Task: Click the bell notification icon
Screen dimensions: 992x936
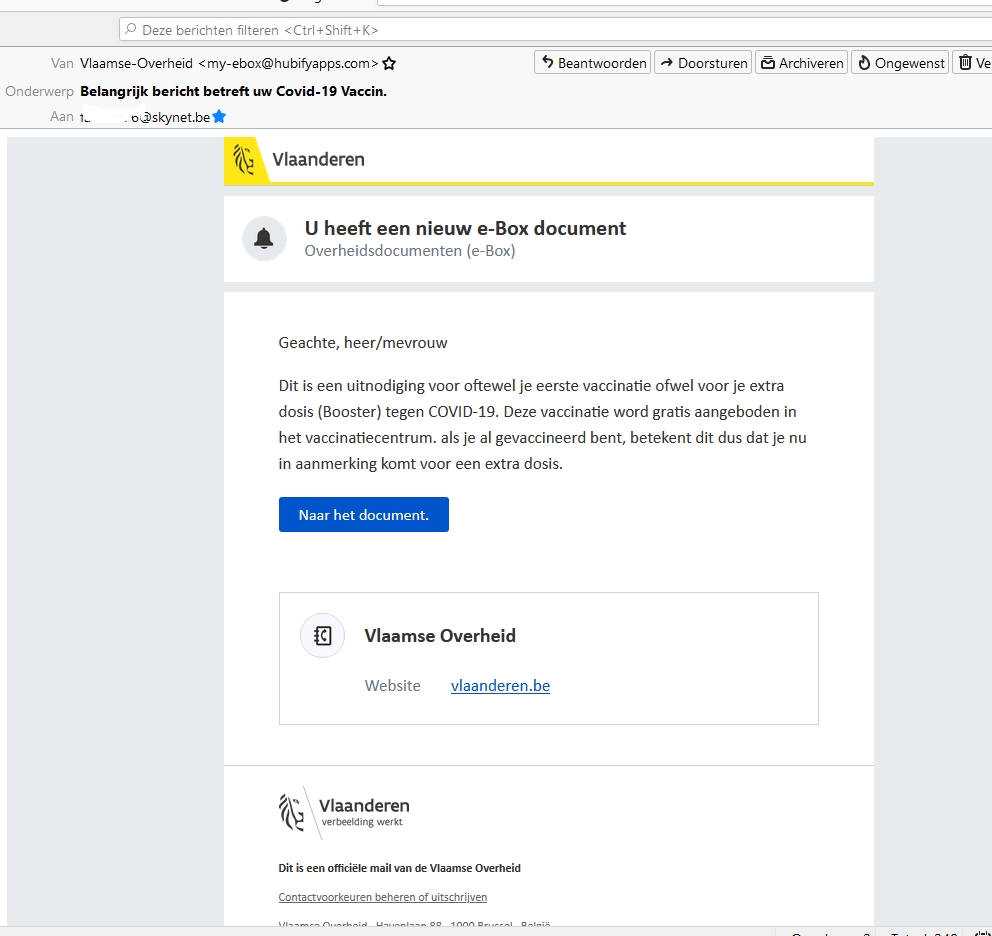Action: (264, 238)
